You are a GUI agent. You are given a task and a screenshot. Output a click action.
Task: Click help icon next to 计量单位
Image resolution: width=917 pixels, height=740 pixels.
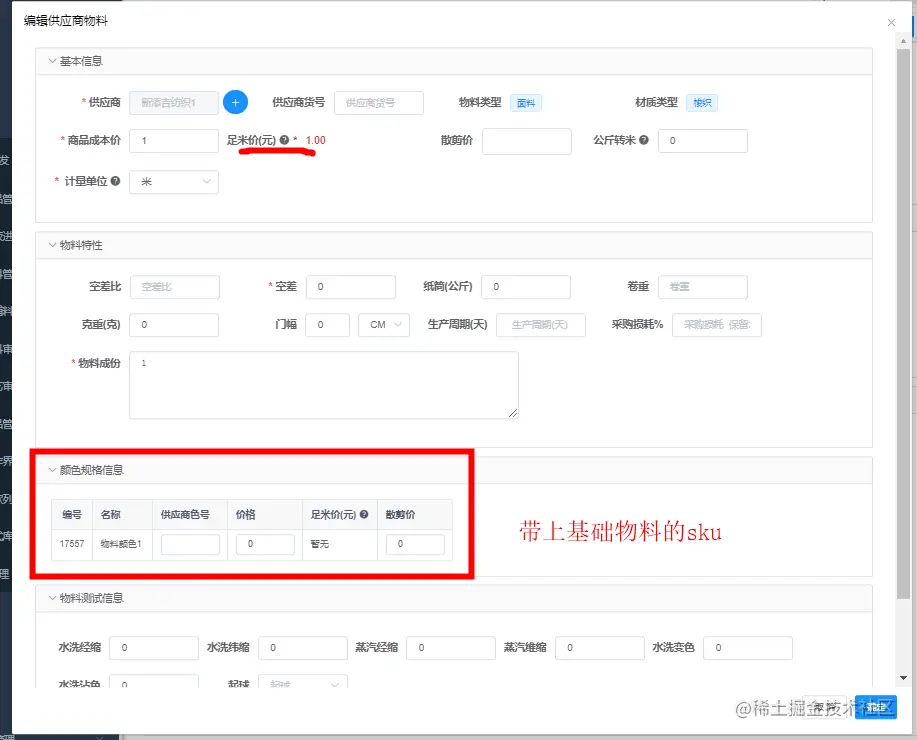click(115, 181)
